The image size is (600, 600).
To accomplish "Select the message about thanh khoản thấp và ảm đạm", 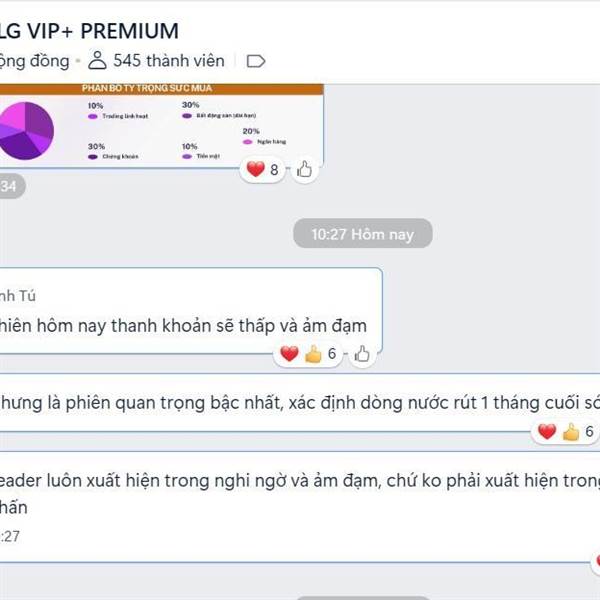I will [191, 311].
